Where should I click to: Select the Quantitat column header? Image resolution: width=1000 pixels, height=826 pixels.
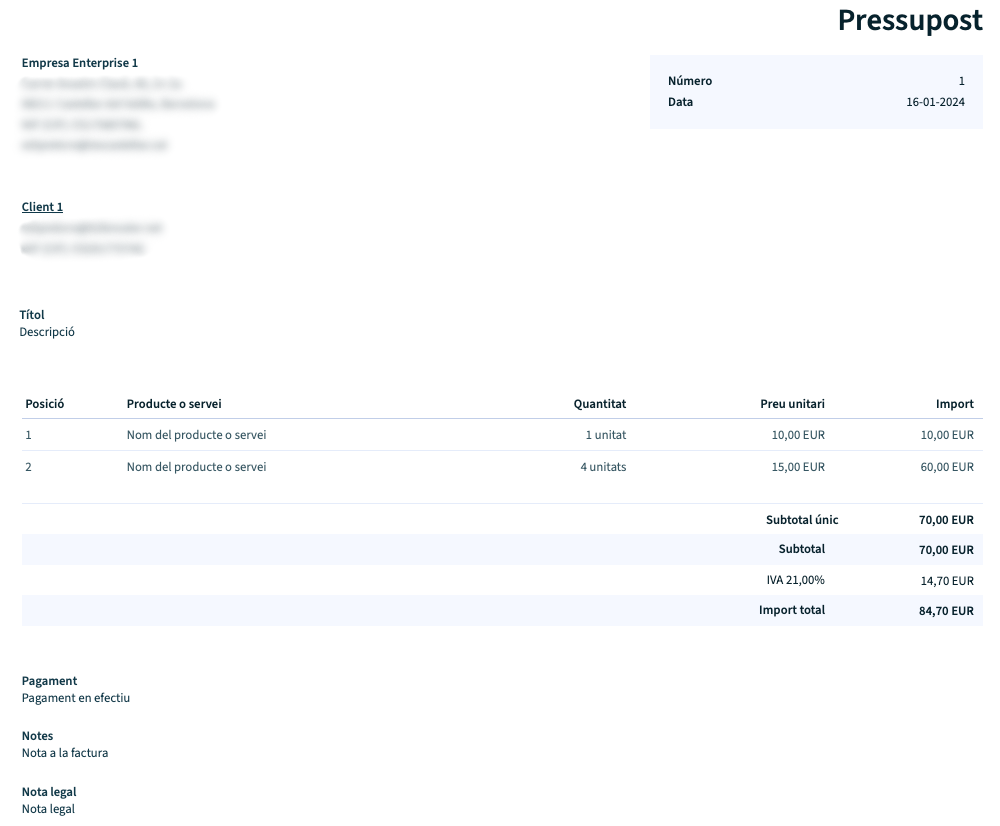tap(600, 403)
